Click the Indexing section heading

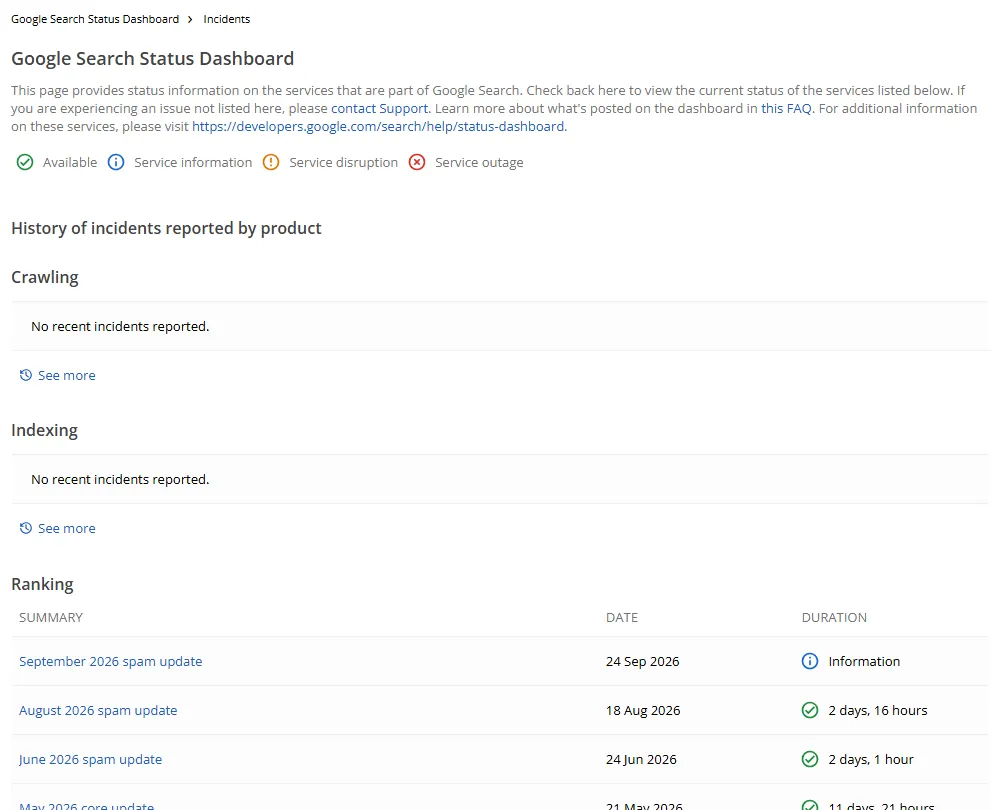click(x=45, y=431)
